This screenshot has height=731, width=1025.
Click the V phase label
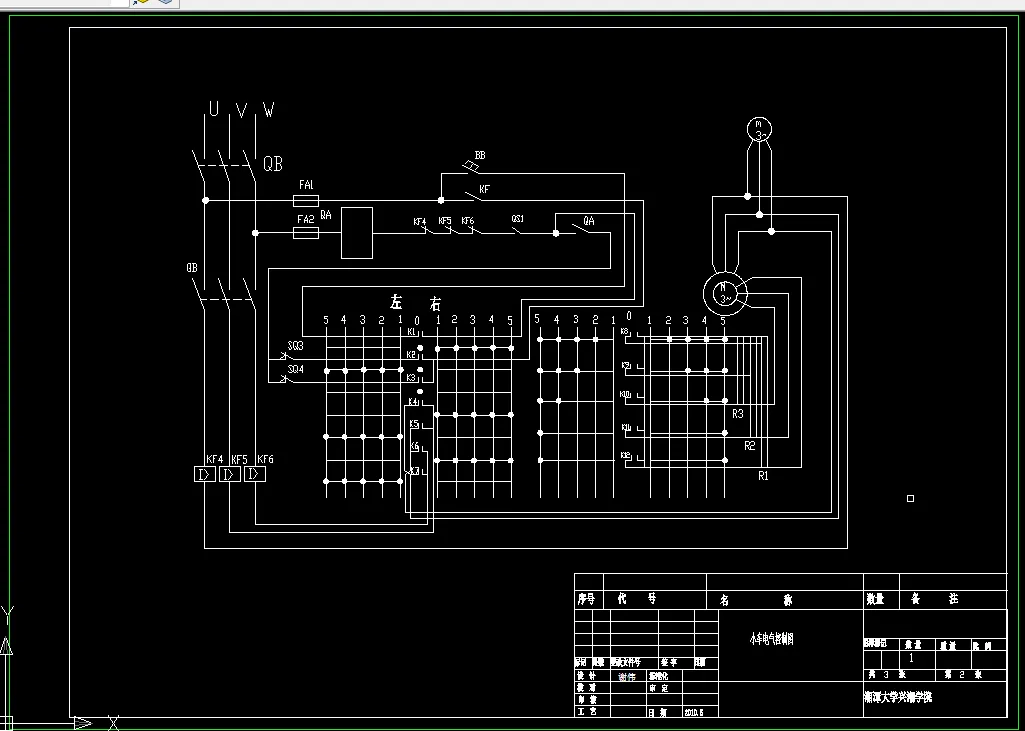tap(241, 110)
